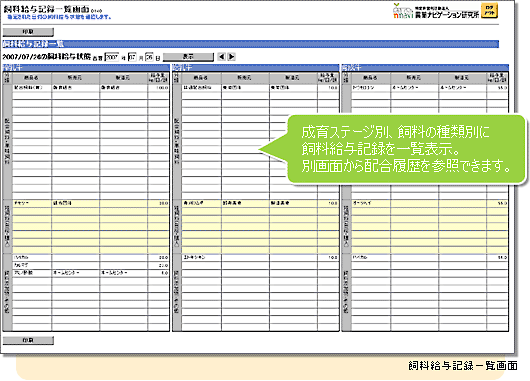Click the year input field showing 2007

click(x=112, y=57)
